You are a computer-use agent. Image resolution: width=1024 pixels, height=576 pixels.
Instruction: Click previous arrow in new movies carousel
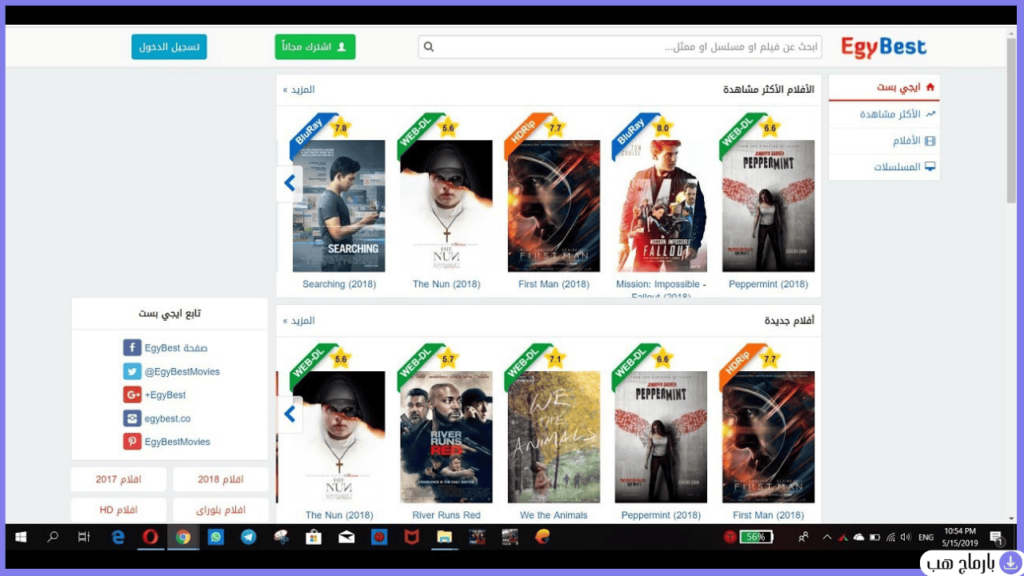(290, 414)
